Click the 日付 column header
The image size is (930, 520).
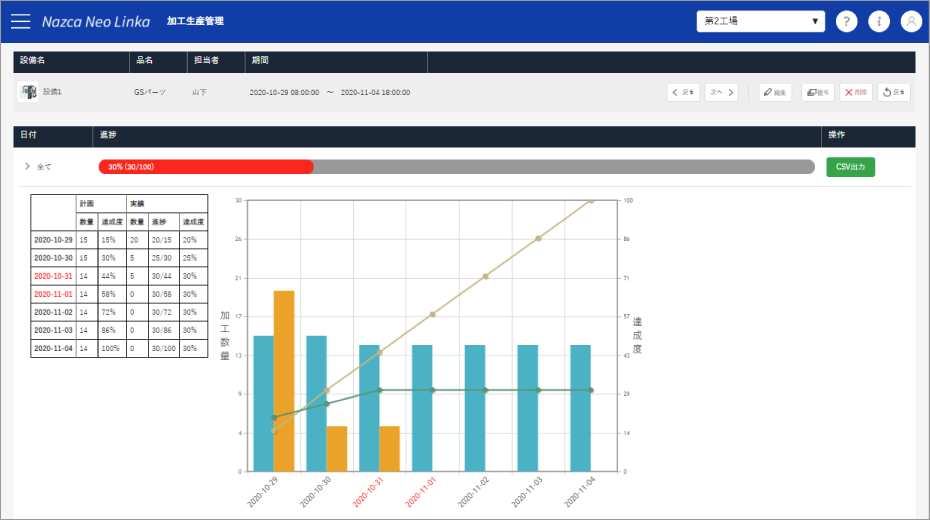point(29,134)
